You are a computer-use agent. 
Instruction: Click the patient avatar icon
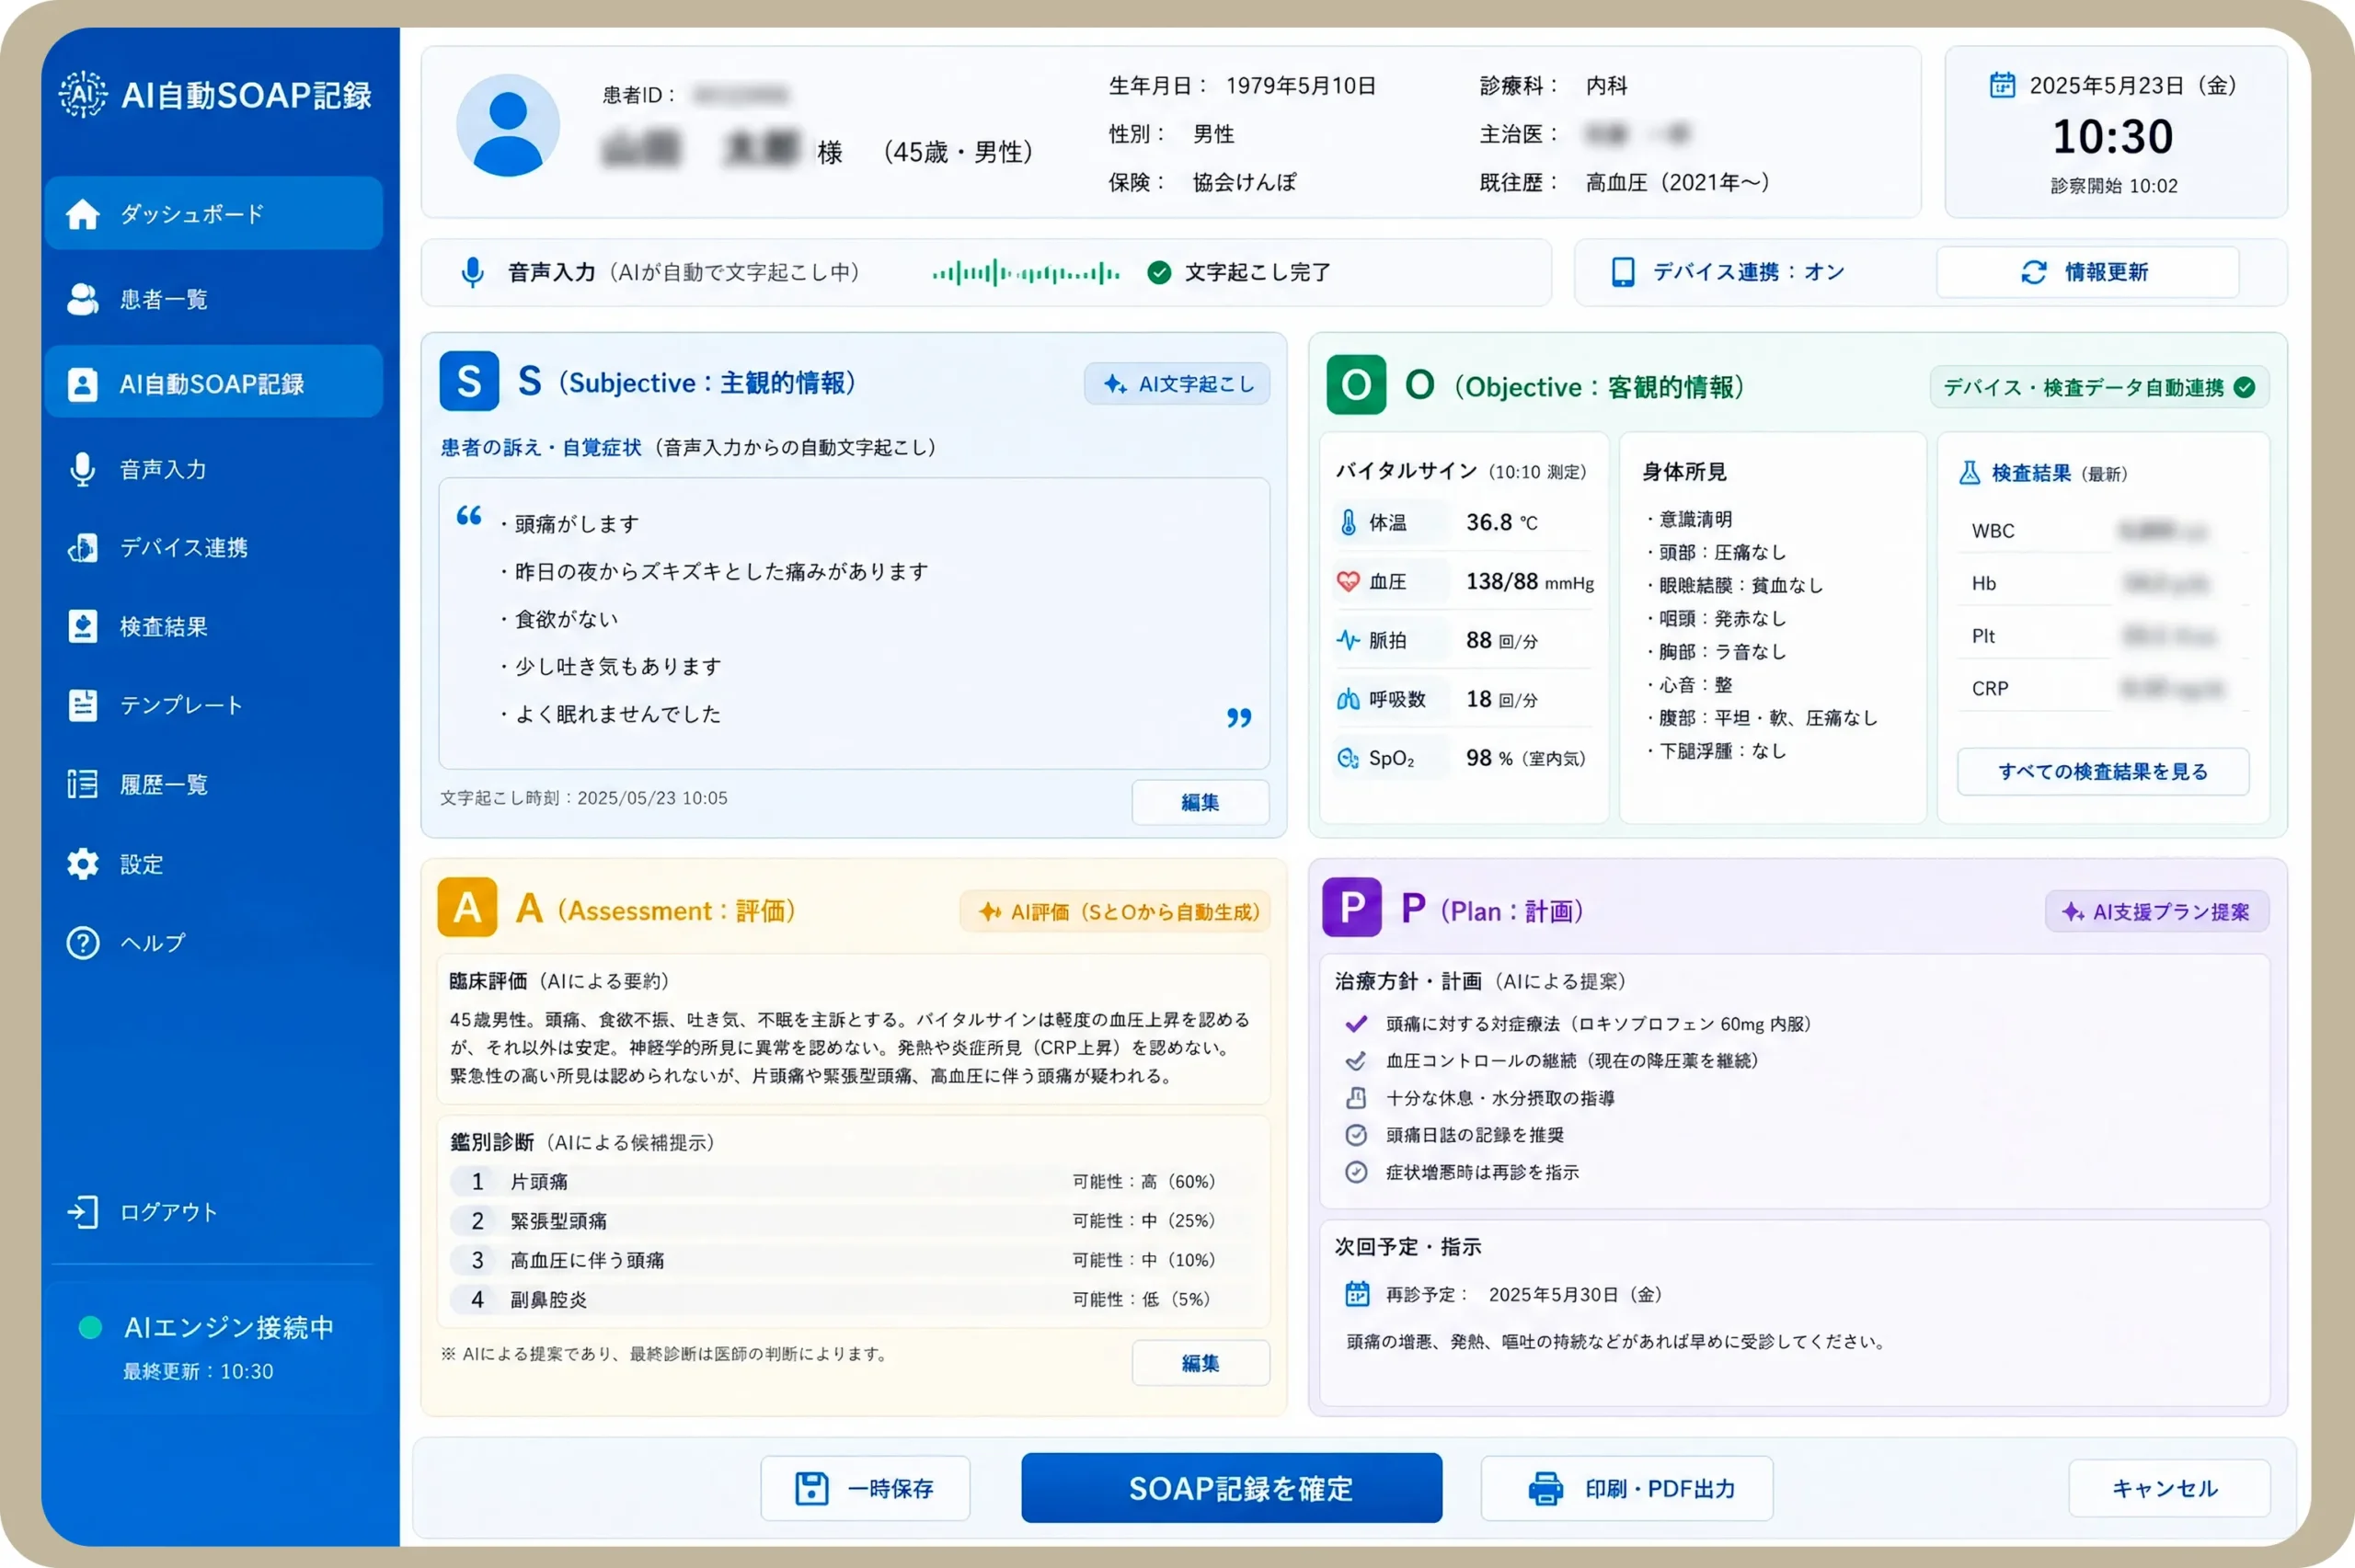point(508,126)
